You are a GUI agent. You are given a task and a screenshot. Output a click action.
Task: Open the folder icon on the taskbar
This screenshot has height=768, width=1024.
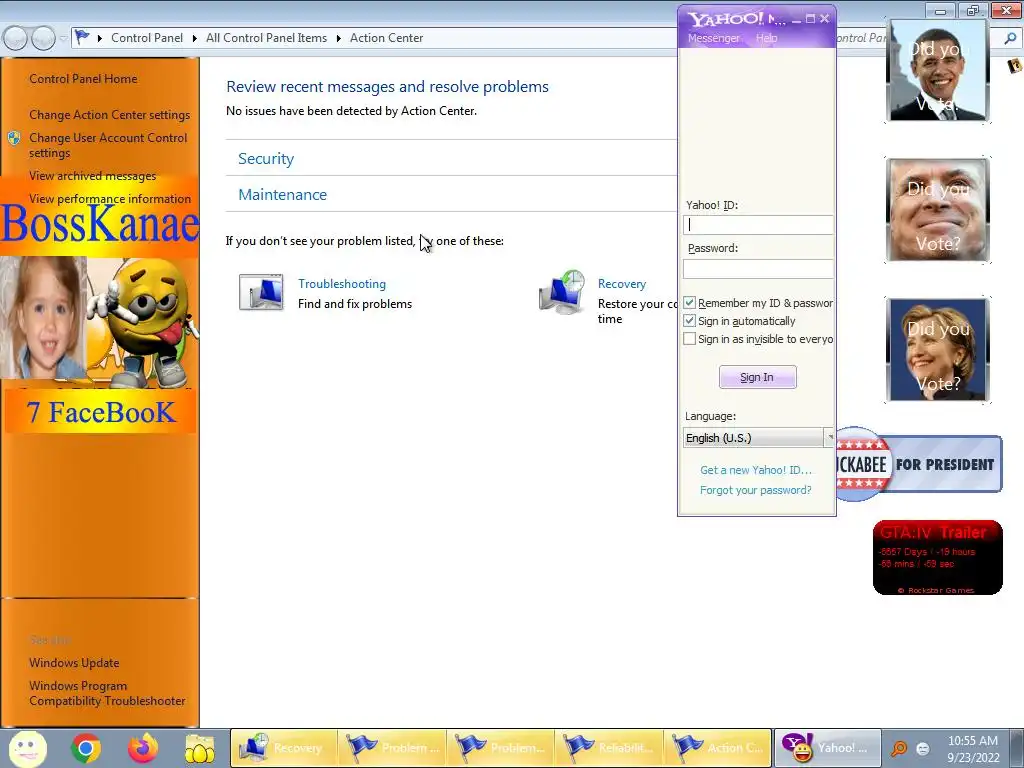[x=199, y=748]
